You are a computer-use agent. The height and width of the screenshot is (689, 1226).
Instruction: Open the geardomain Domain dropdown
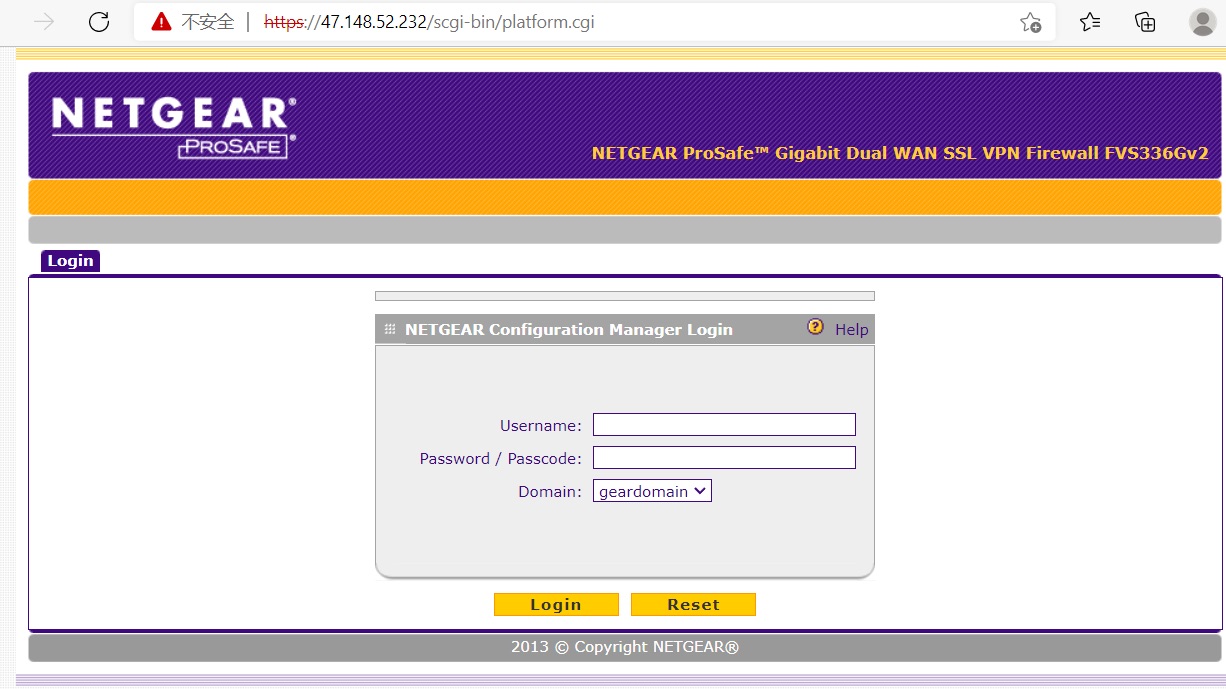click(652, 491)
